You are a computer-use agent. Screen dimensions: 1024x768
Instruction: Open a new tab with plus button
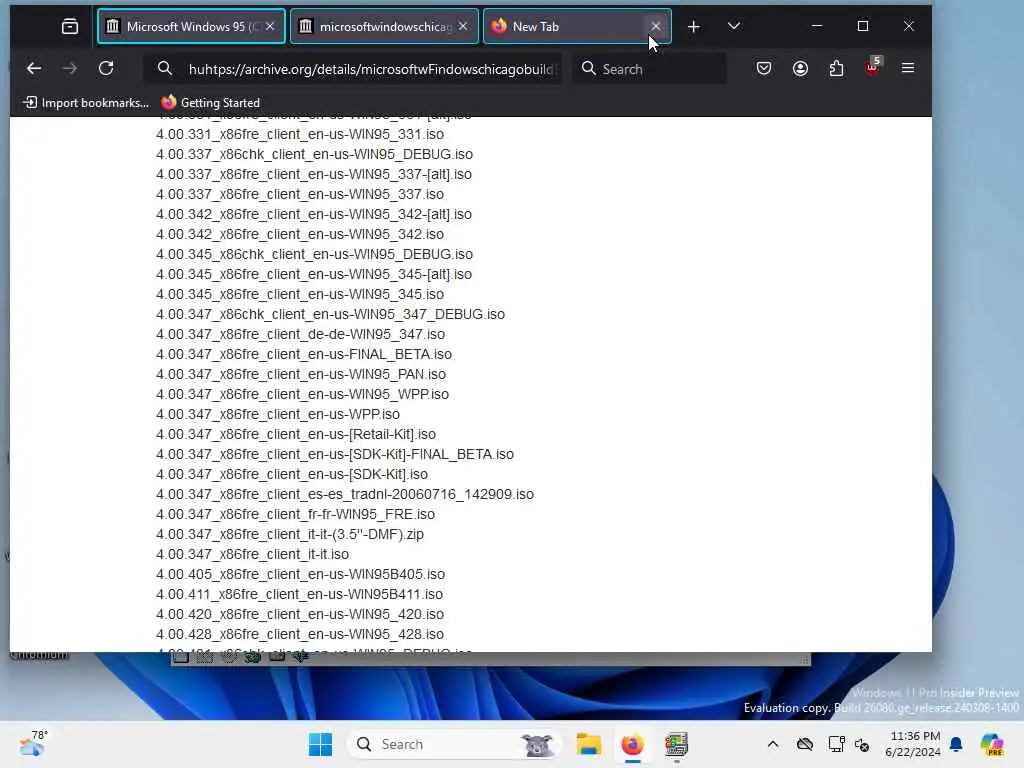point(694,26)
